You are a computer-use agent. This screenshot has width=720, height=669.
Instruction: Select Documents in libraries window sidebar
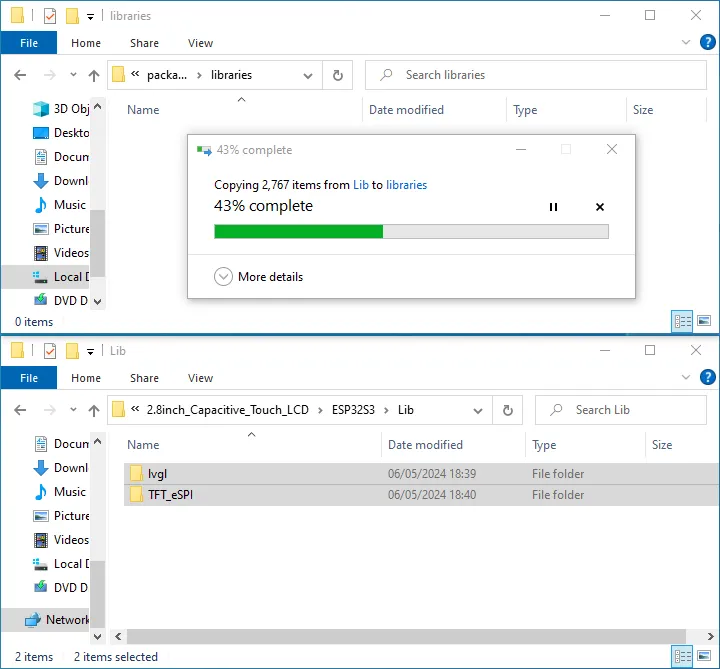tap(61, 157)
